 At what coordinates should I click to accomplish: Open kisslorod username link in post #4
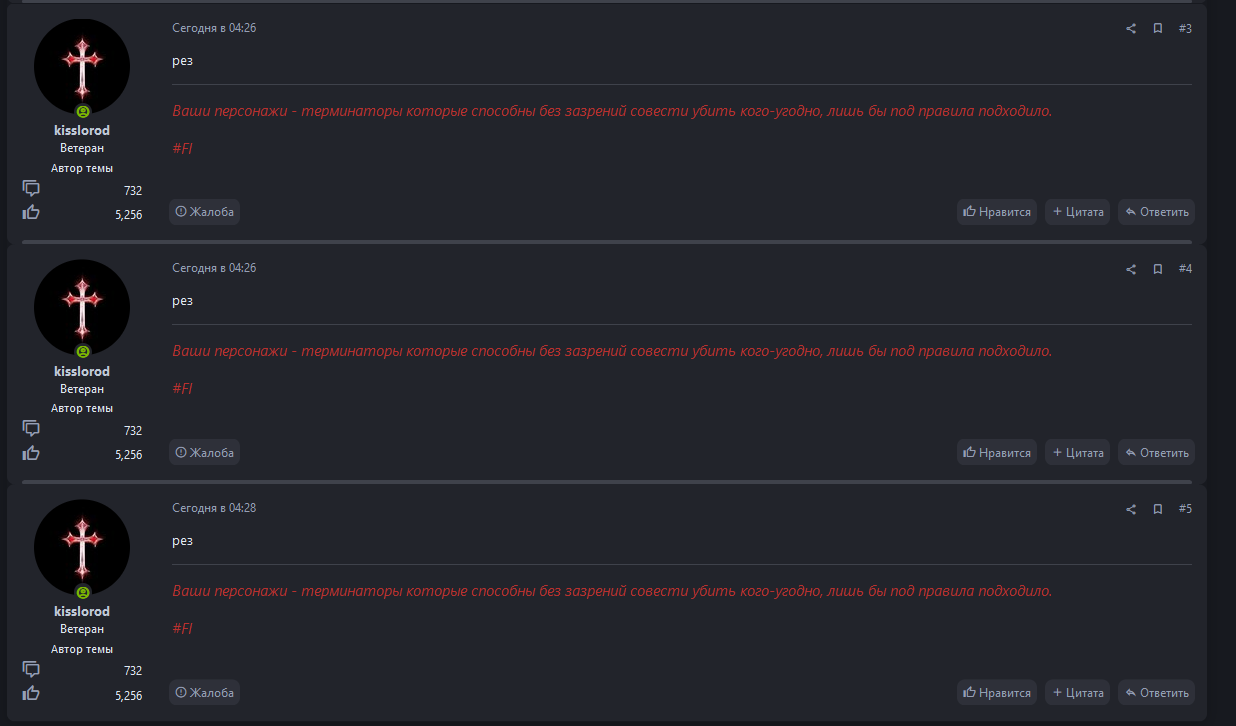82,371
